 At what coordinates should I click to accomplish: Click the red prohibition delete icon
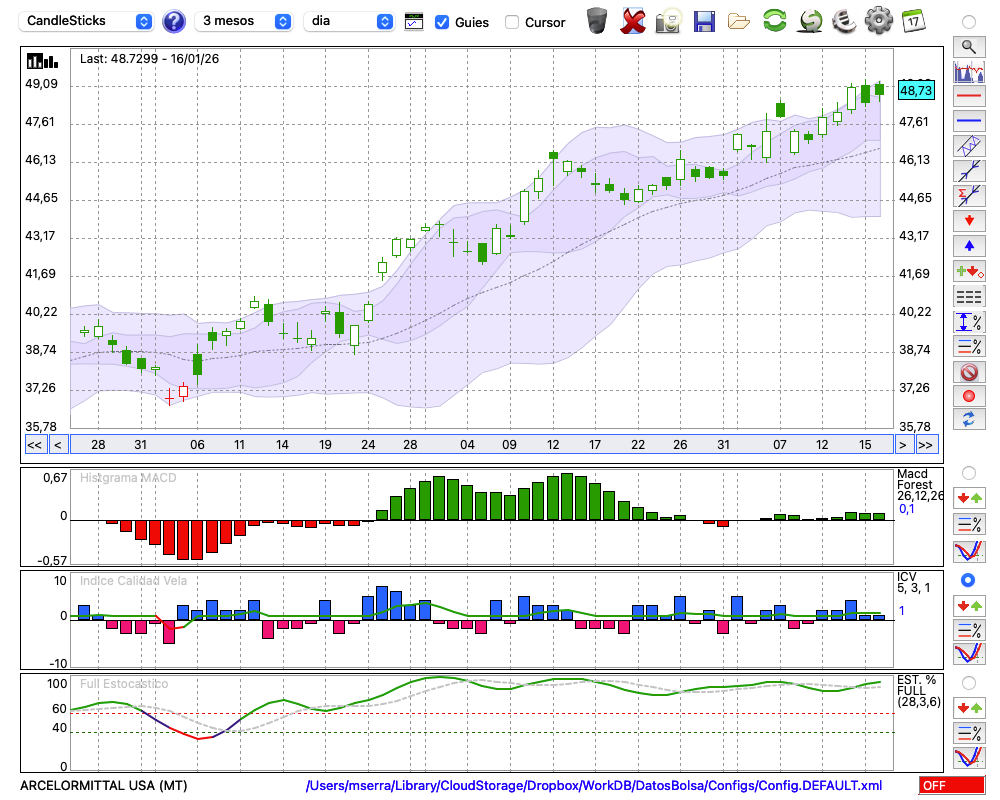click(x=968, y=372)
